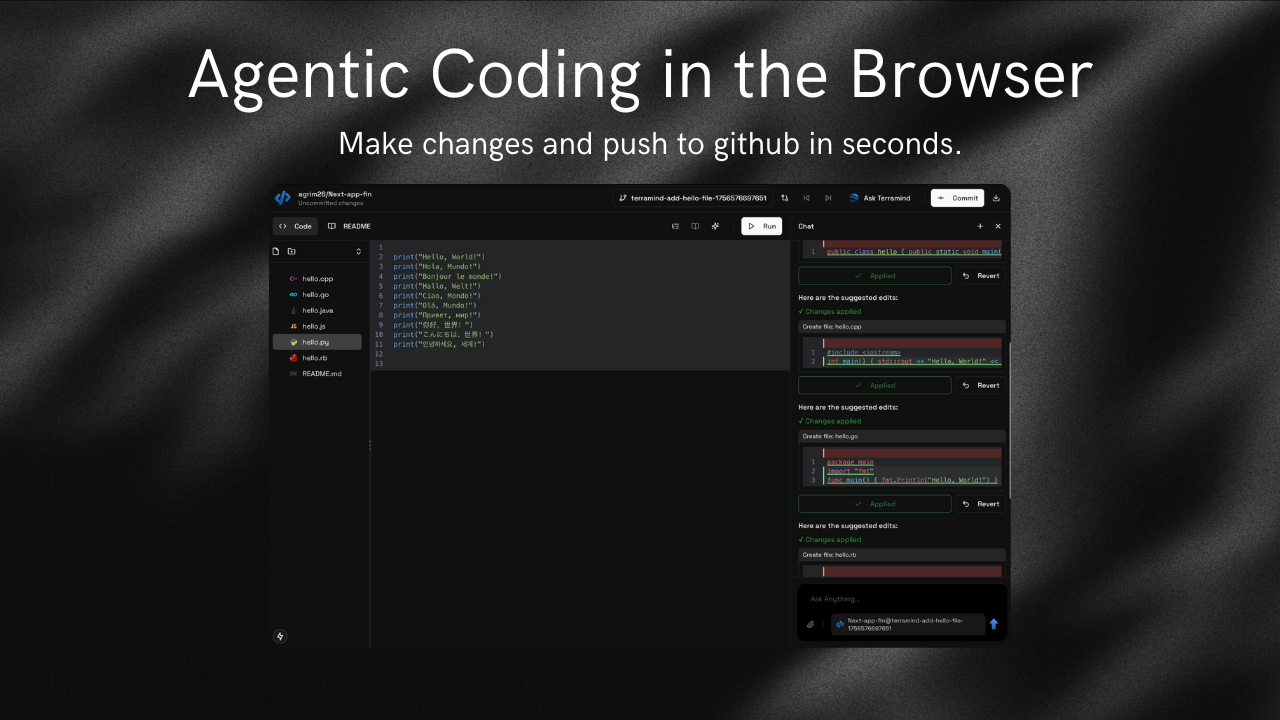
Task: Open the README tab
Action: click(349, 226)
